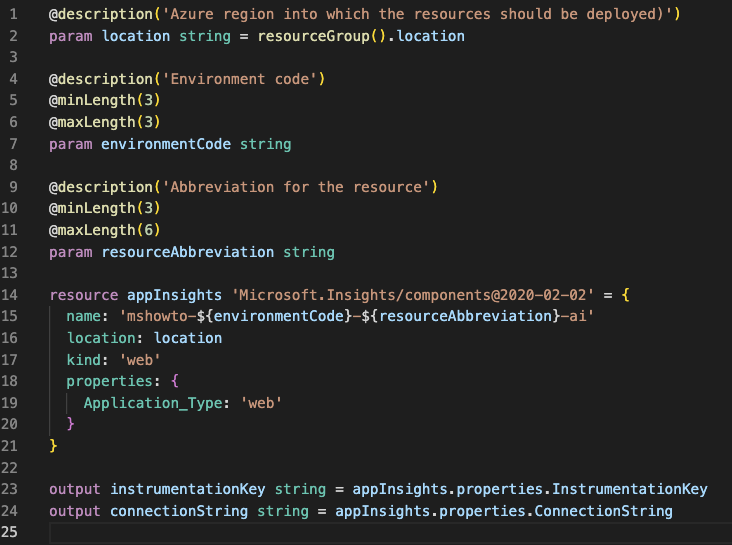Click the 'resource' keyword on line 14
Image resolution: width=732 pixels, height=545 pixels.
click(84, 295)
